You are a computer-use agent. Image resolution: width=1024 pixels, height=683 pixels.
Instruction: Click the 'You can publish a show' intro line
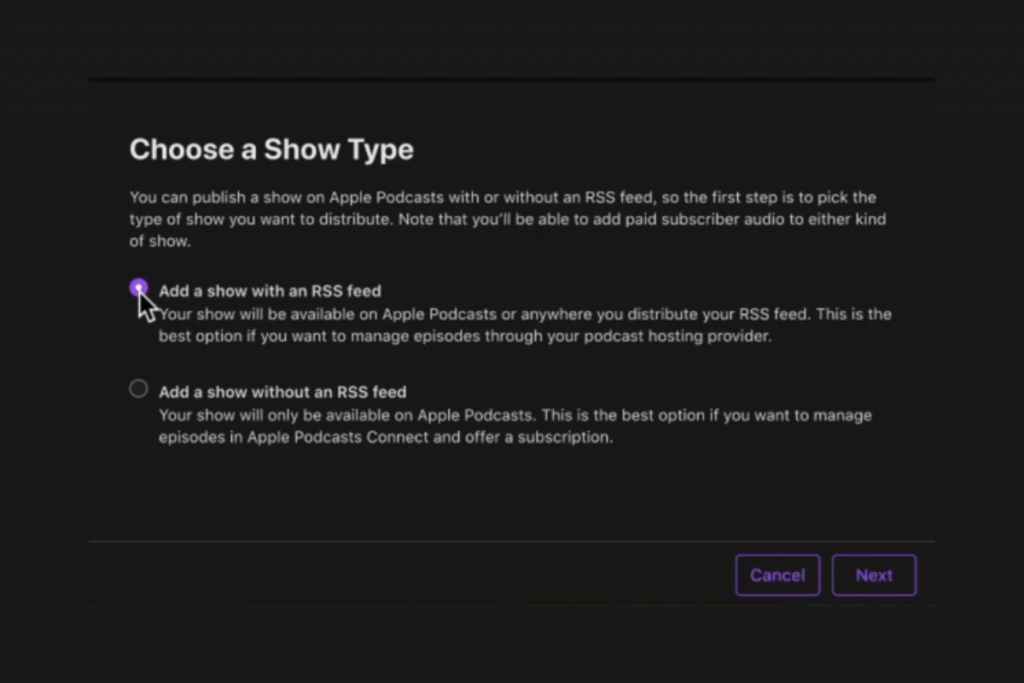coord(502,198)
